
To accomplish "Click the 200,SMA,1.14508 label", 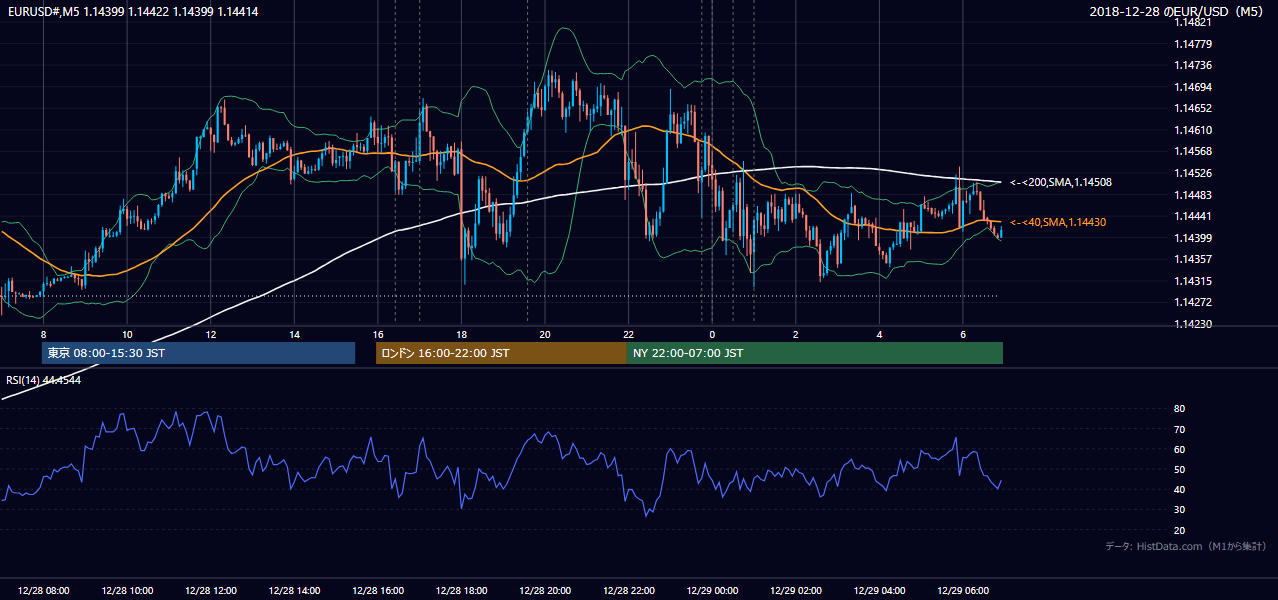I will (1060, 182).
